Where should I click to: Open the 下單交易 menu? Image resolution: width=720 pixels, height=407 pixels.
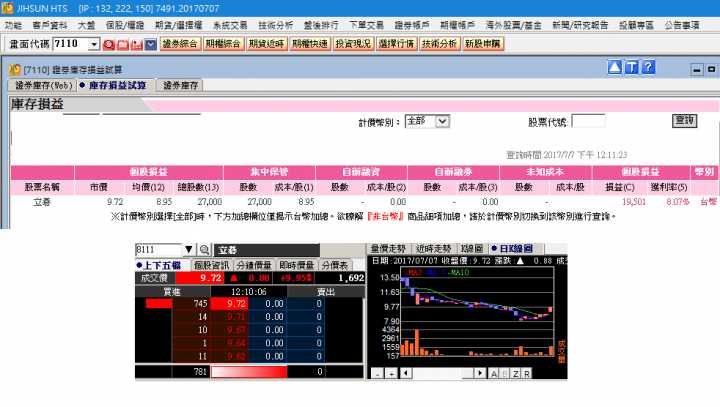point(366,25)
